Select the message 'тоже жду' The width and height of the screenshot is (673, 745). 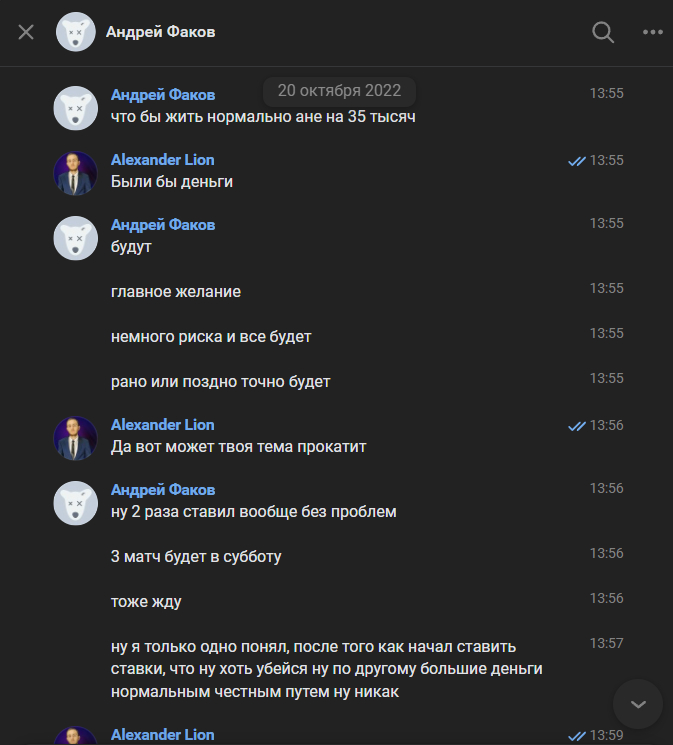click(x=146, y=602)
